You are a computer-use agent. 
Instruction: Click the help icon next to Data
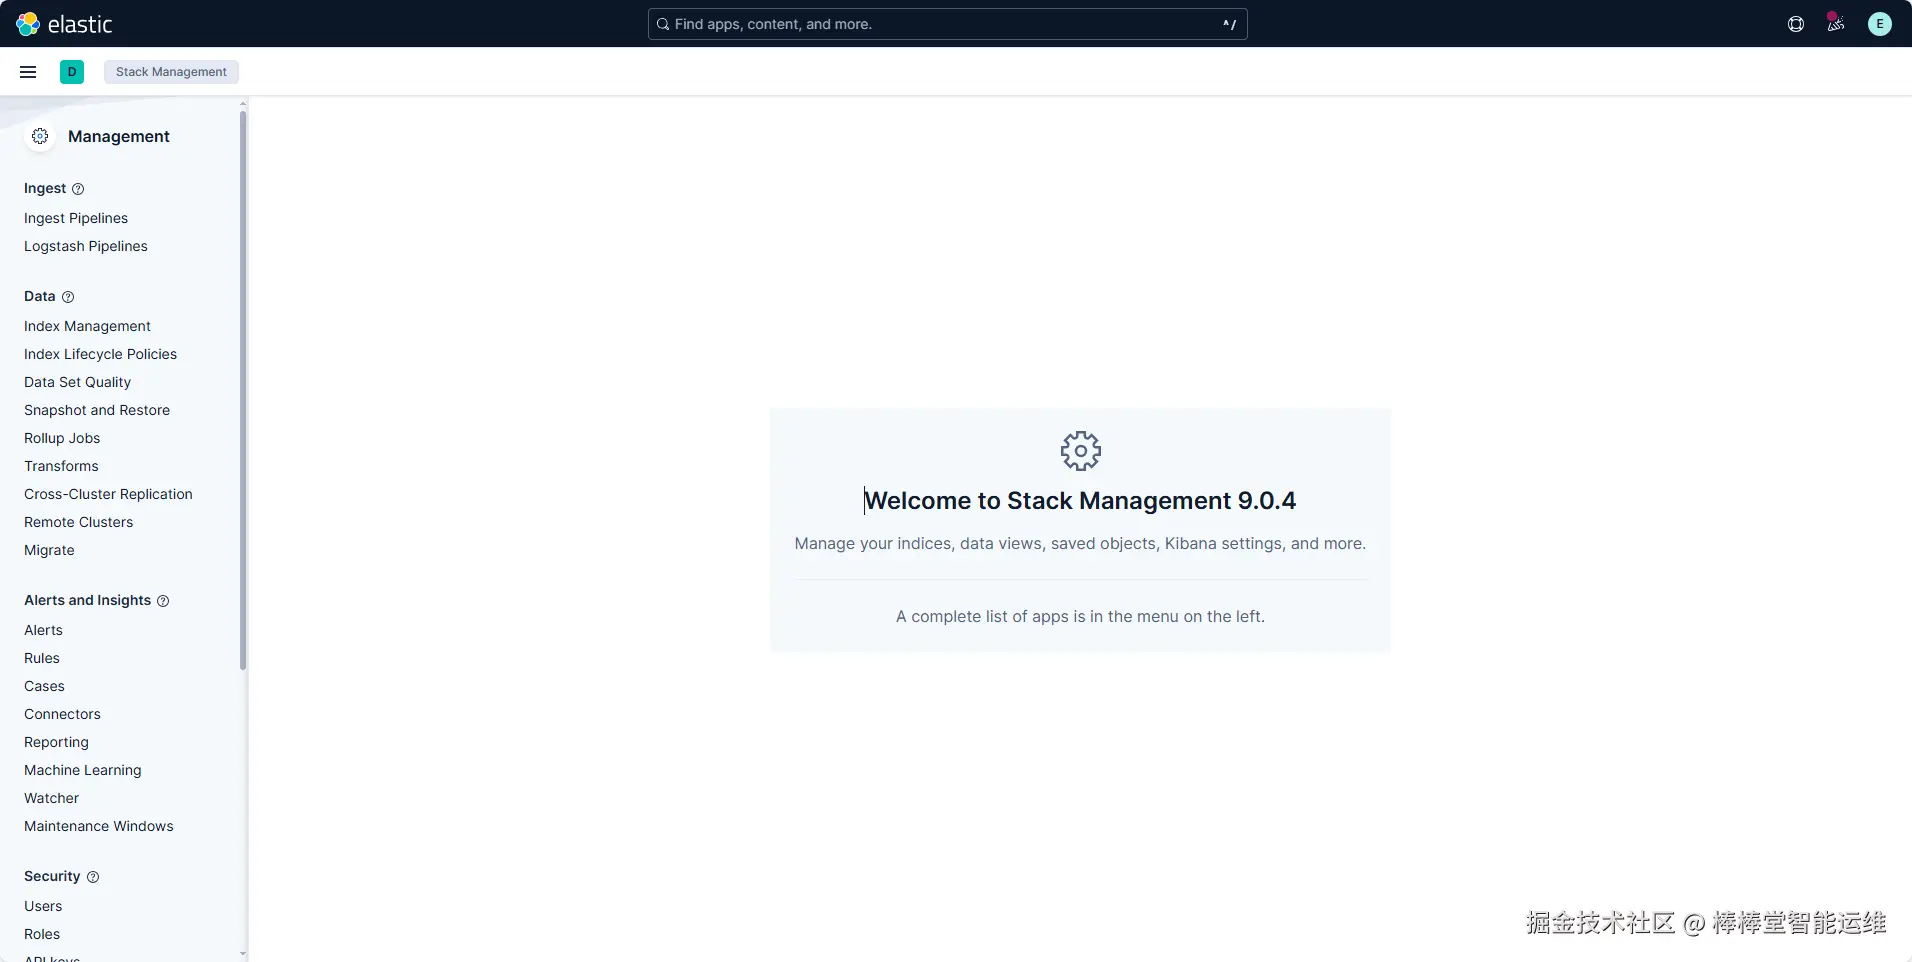coord(68,297)
